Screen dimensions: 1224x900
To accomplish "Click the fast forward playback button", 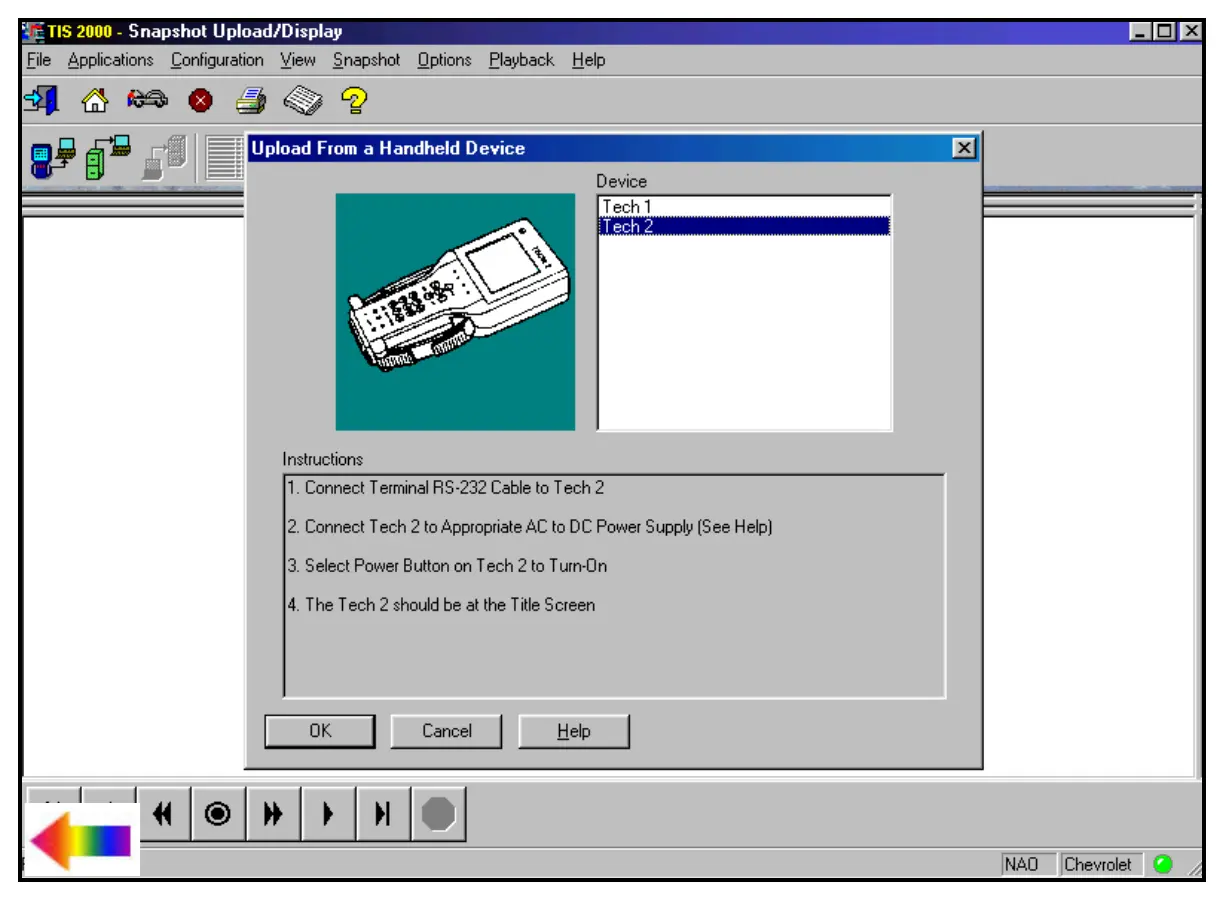I will click(272, 815).
